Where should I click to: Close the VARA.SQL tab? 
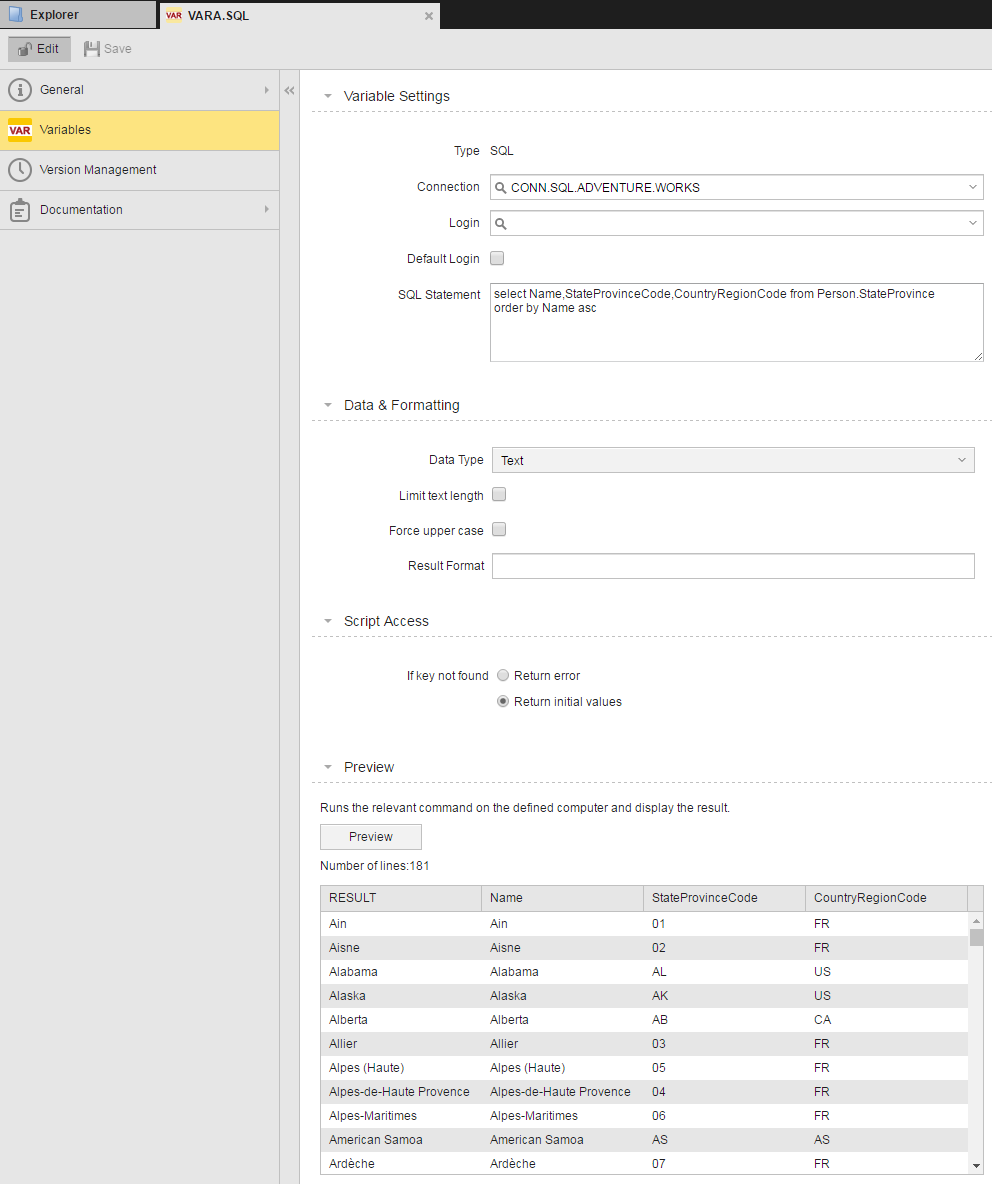pyautogui.click(x=429, y=16)
